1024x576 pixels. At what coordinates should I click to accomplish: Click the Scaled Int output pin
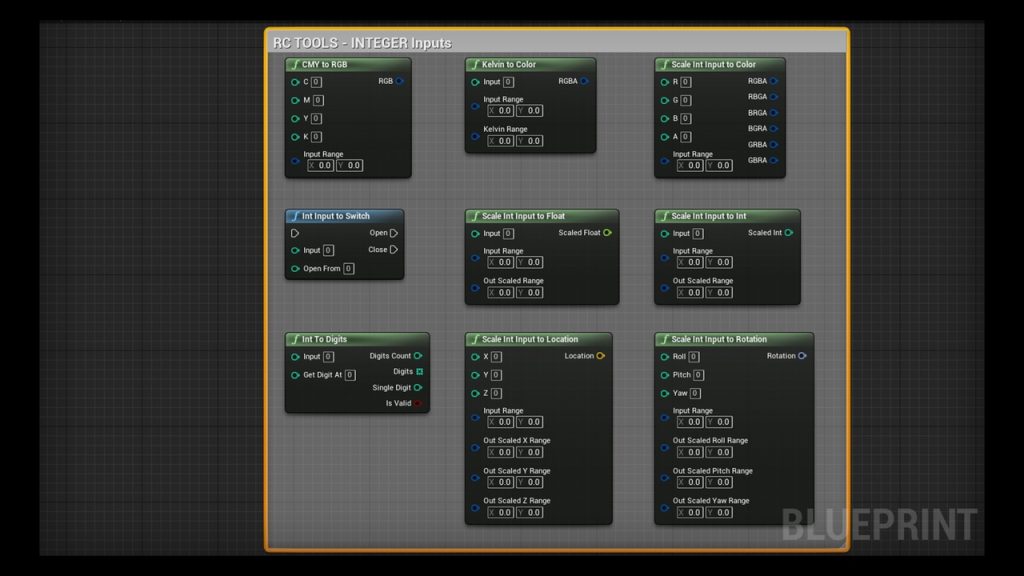point(789,233)
